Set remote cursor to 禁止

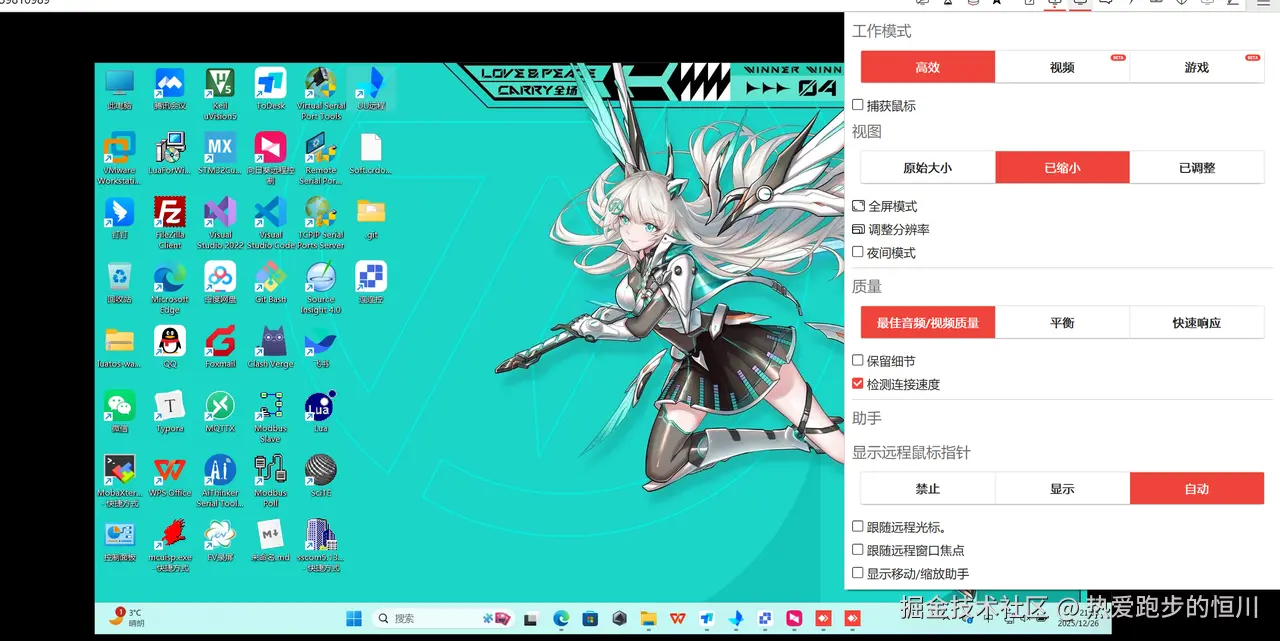(928, 488)
